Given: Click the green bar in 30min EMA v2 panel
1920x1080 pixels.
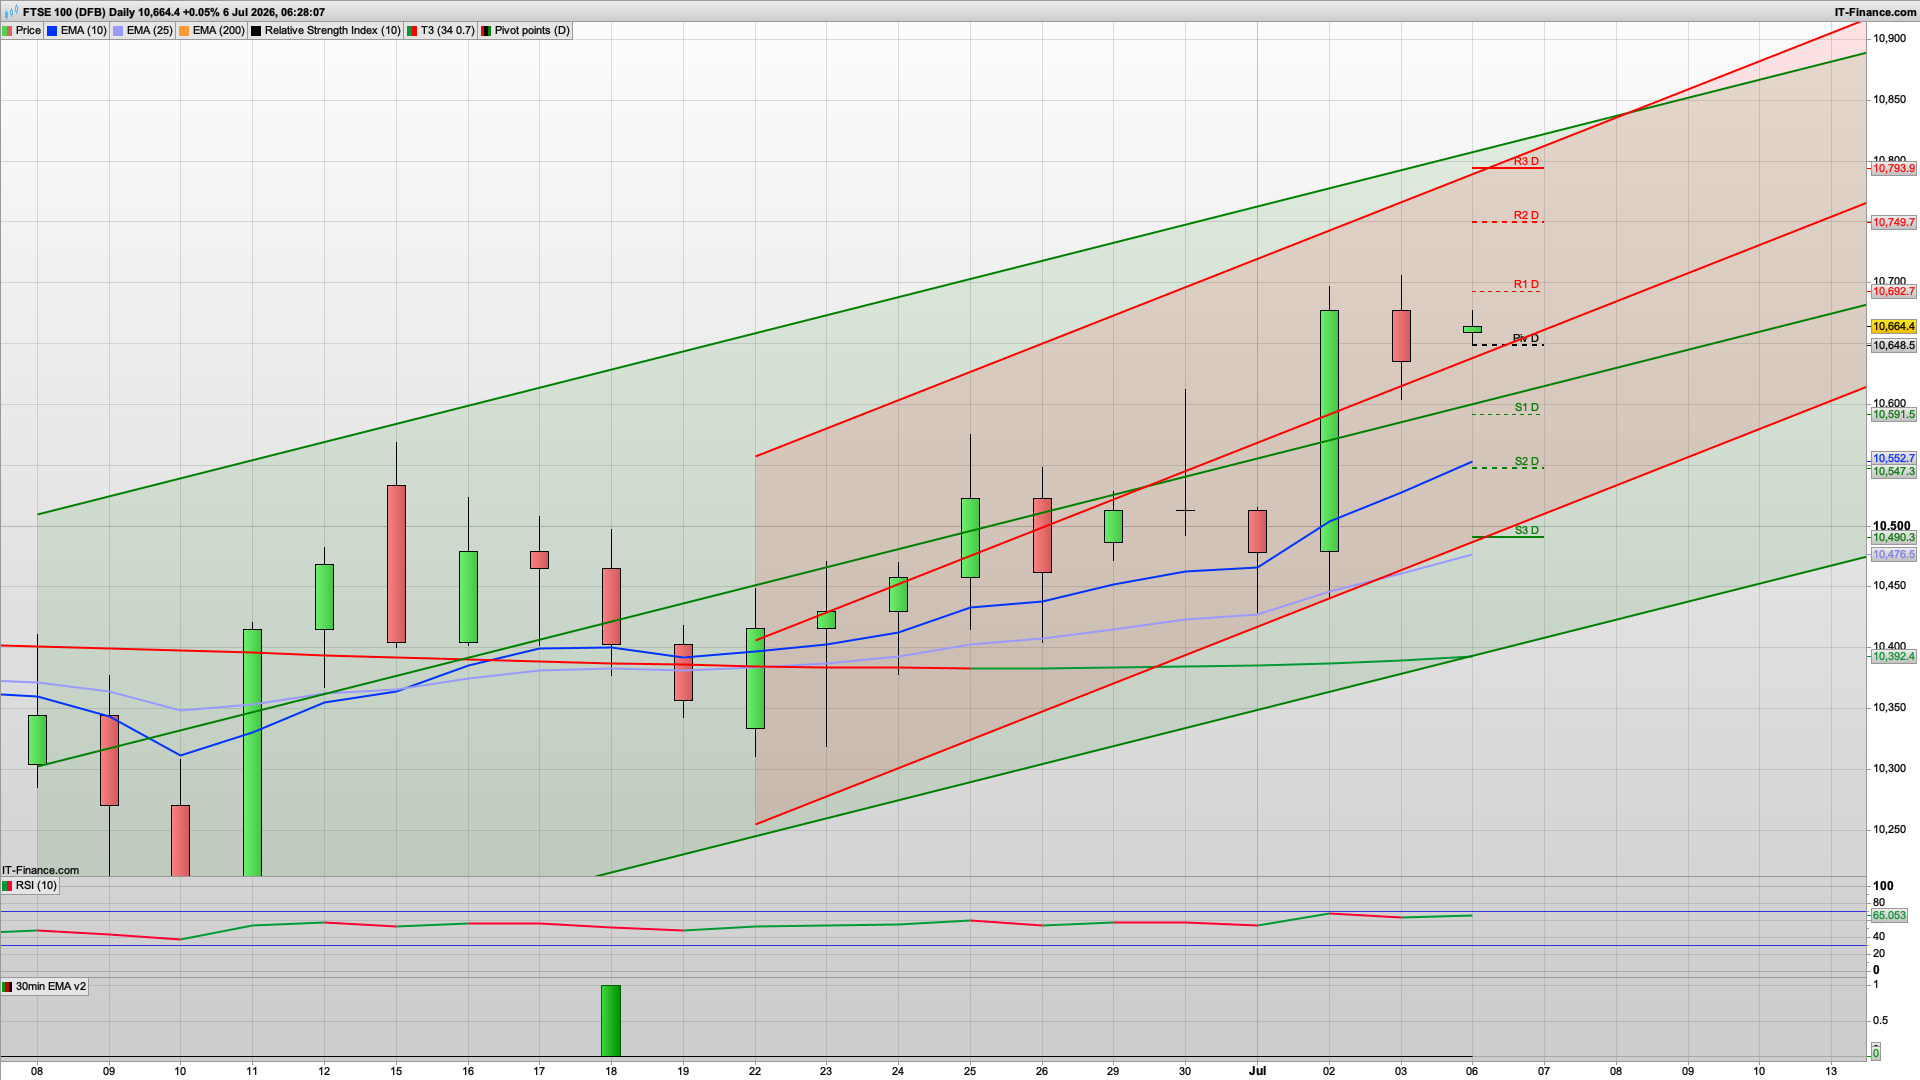Looking at the screenshot, I should (x=611, y=1021).
